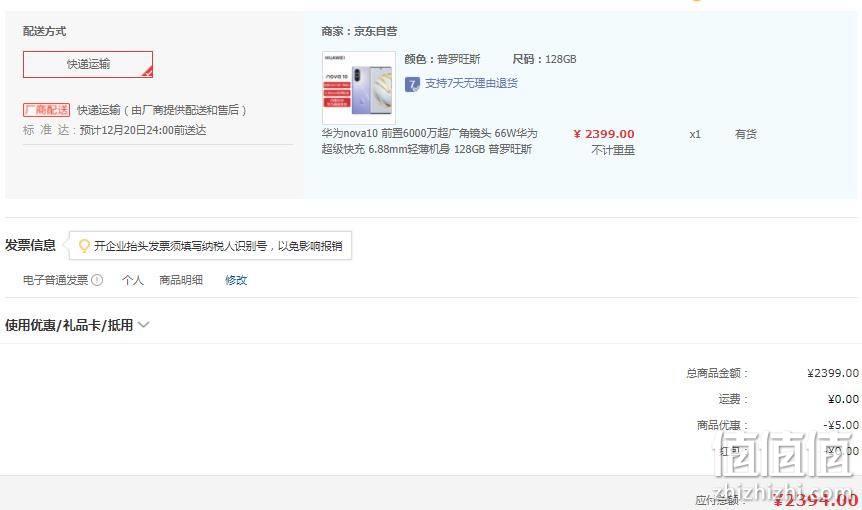Image resolution: width=862 pixels, height=510 pixels.
Task: Click the product title 华为nova10 link
Action: 429,141
